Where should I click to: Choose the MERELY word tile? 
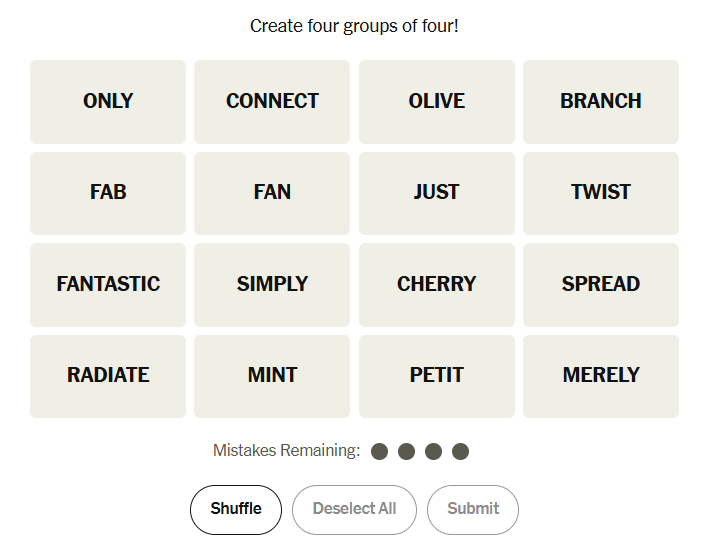tap(601, 375)
